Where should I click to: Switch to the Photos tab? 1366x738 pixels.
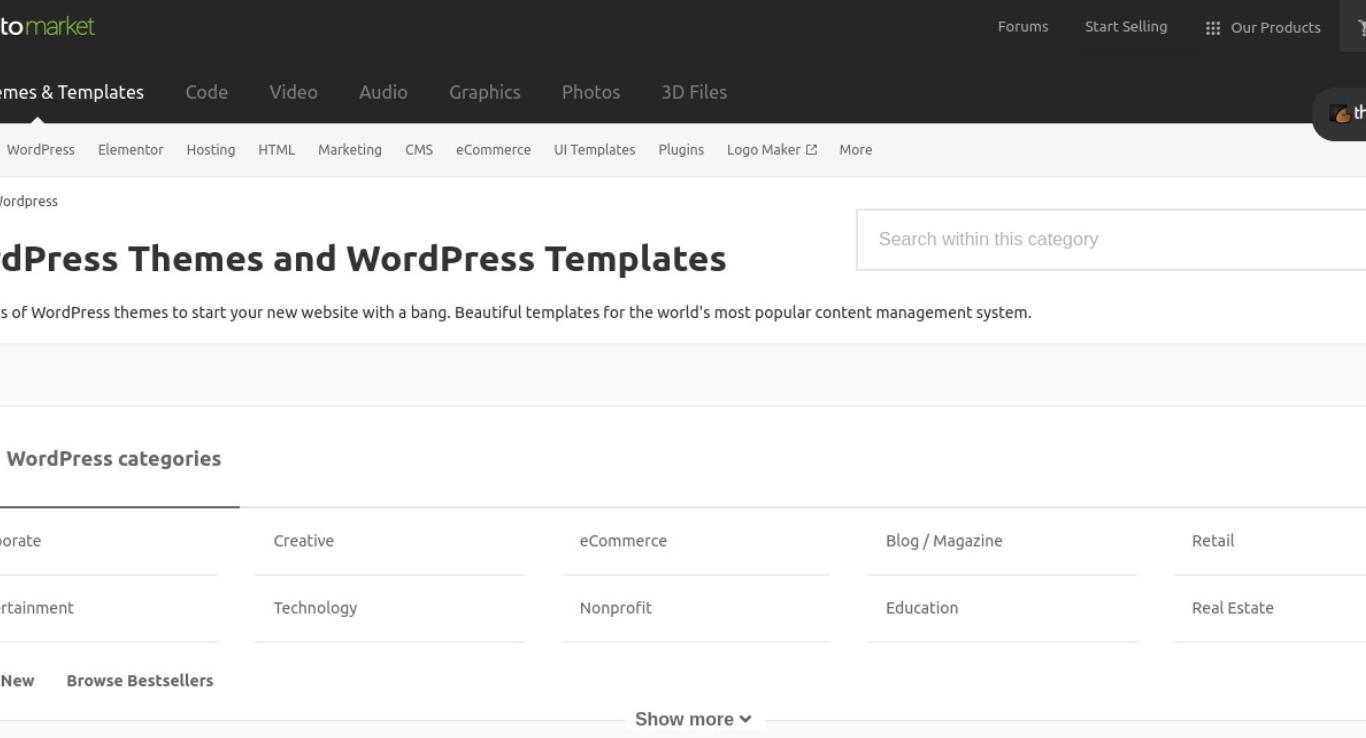[x=591, y=92]
